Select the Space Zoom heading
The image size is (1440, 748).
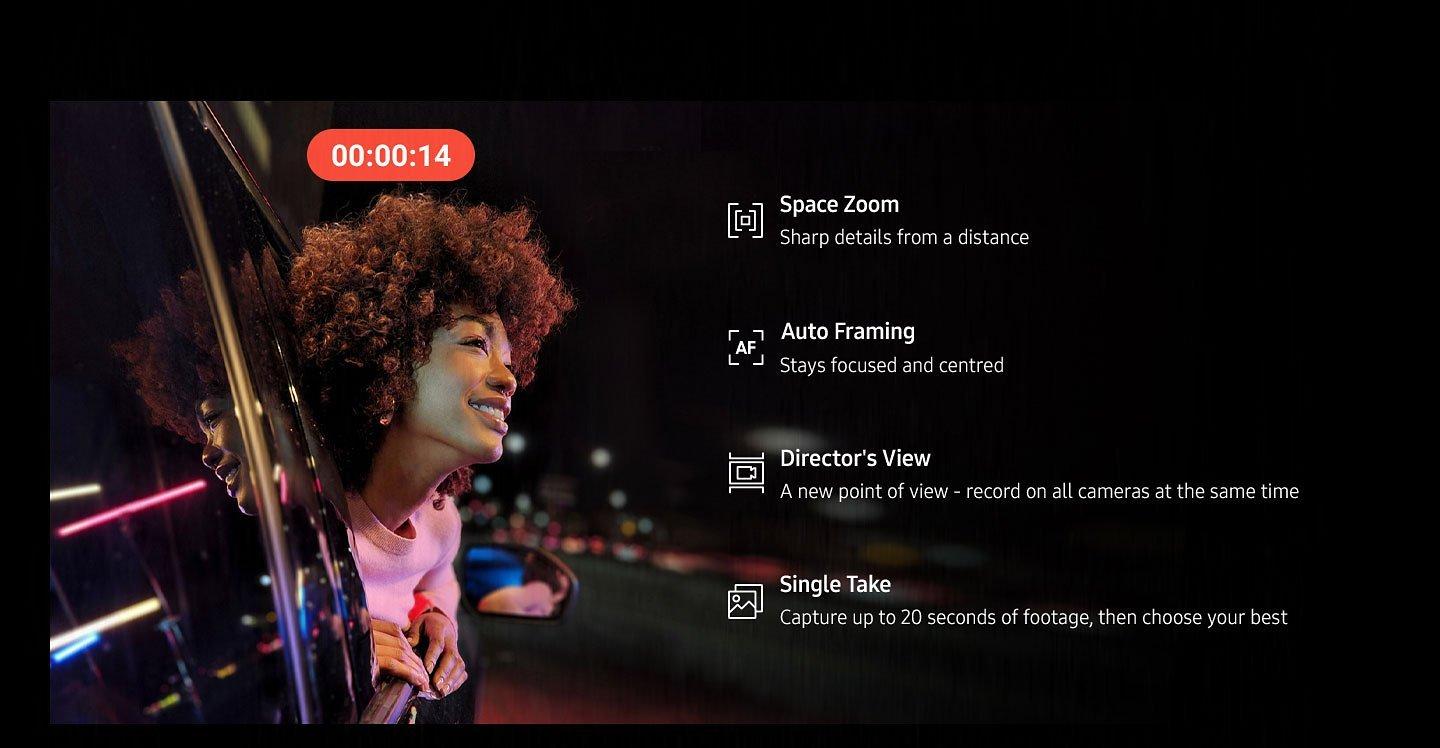[x=839, y=204]
